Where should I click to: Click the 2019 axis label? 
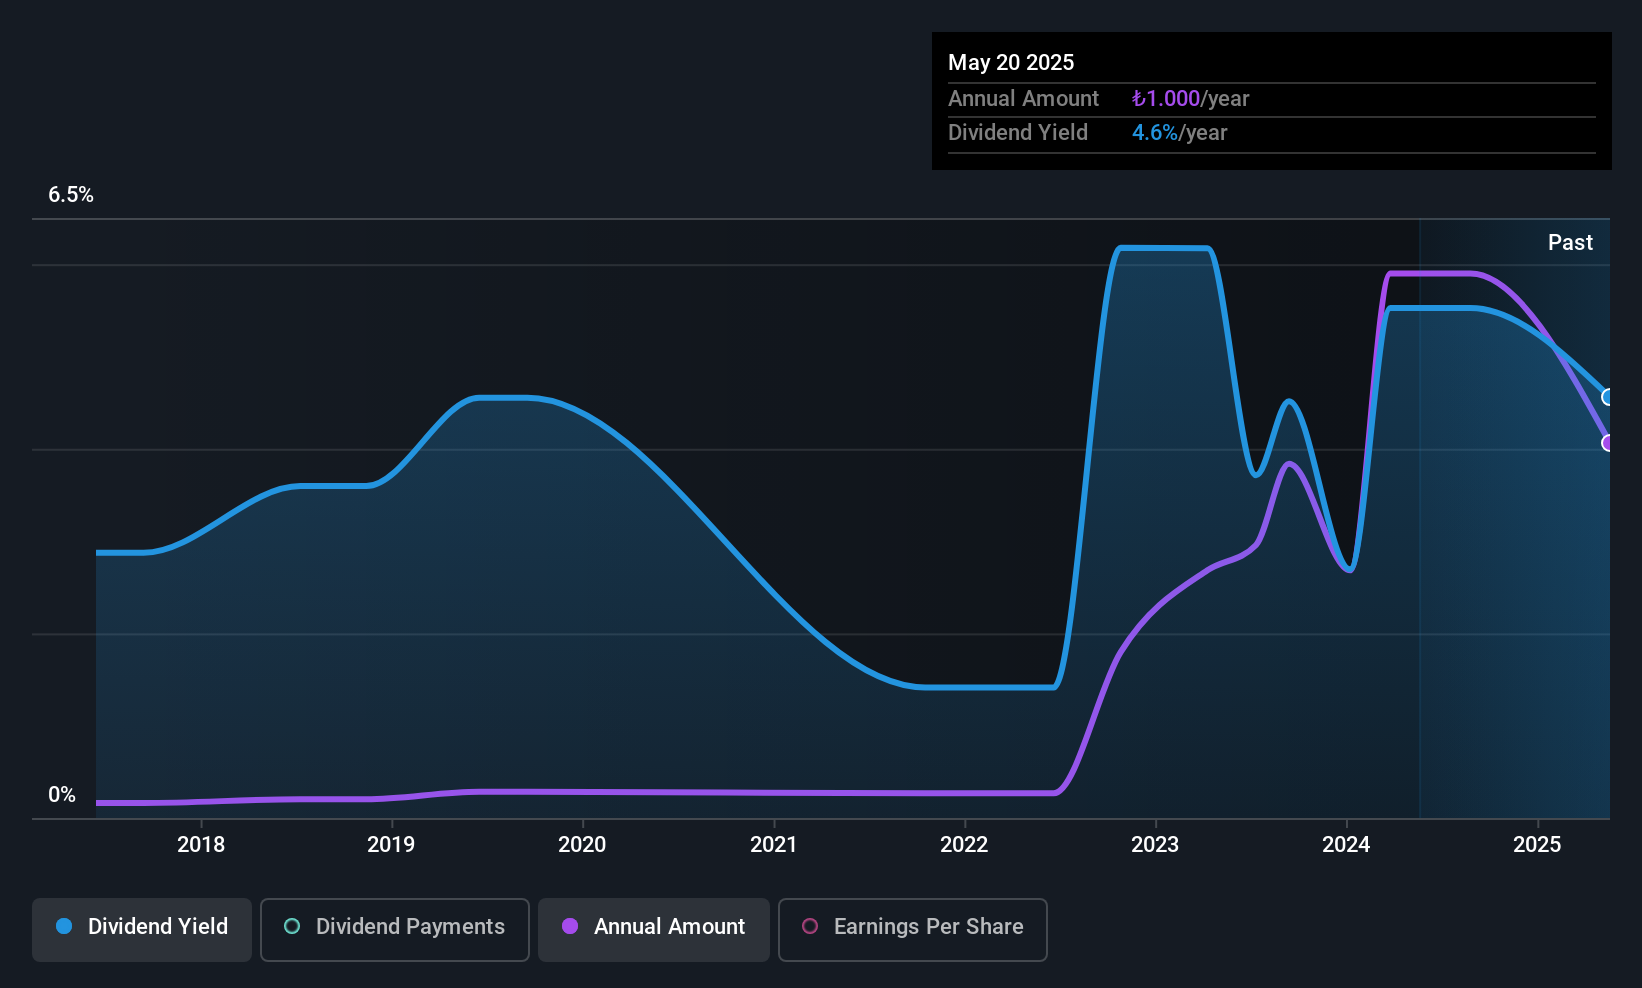[391, 844]
